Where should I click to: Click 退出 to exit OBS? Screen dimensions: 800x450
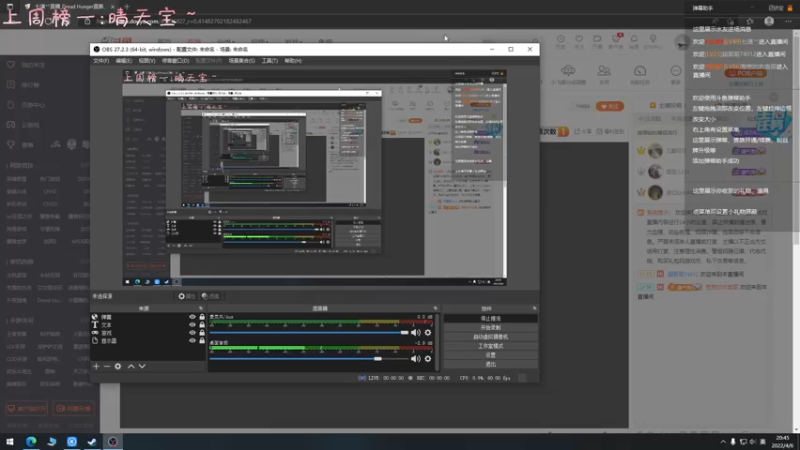[490, 364]
